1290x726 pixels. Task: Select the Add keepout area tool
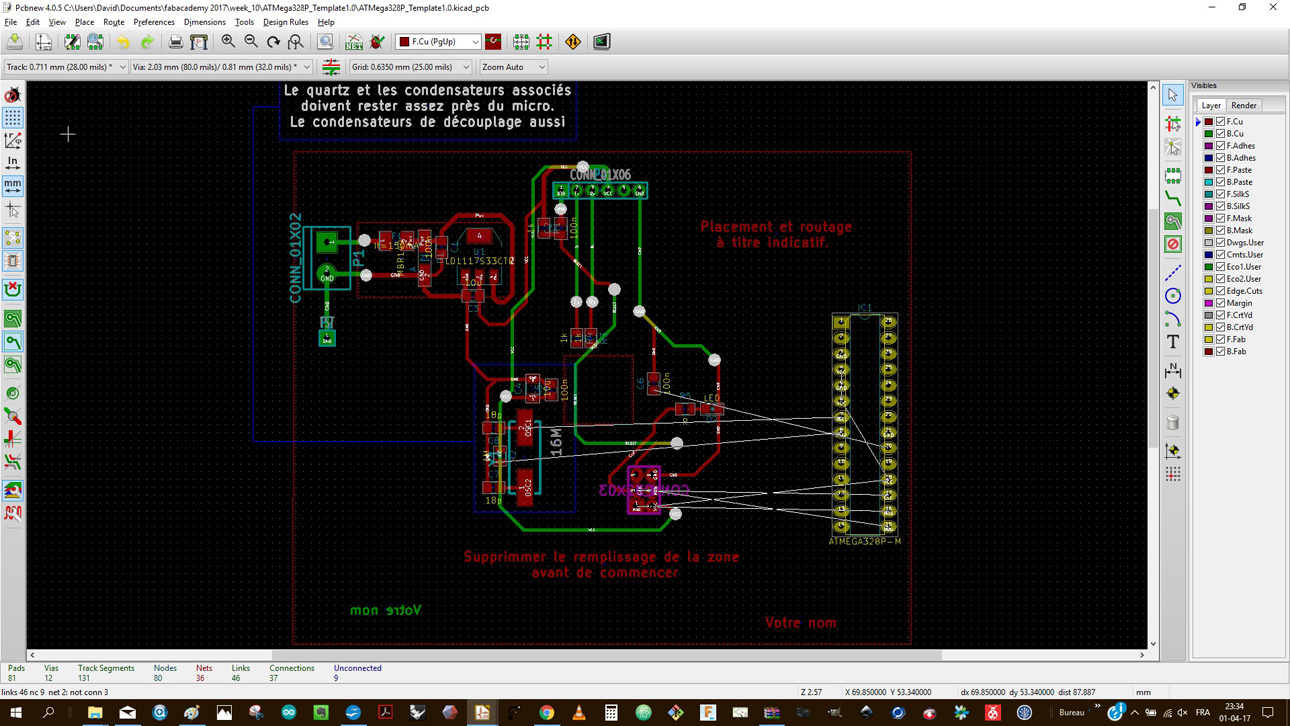point(1173,244)
